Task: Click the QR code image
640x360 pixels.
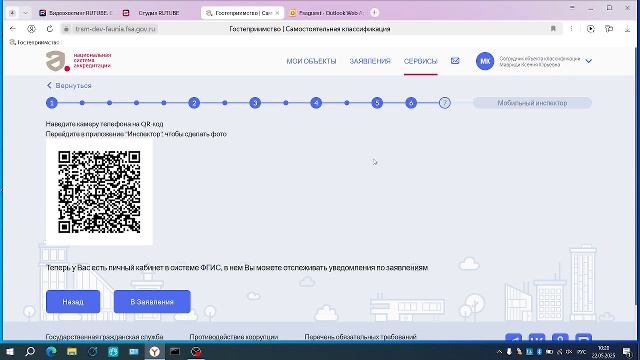Action: [x=99, y=192]
